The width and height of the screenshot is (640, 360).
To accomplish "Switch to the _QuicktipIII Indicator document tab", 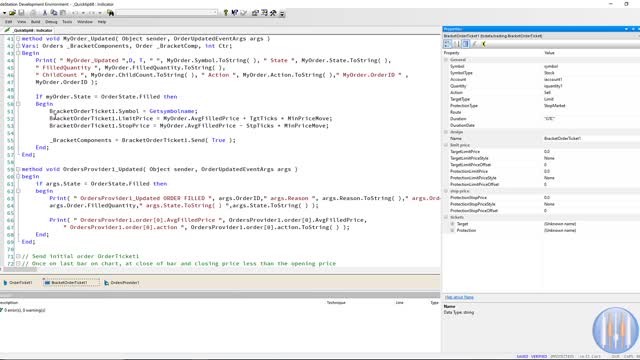I will [x=28, y=30].
